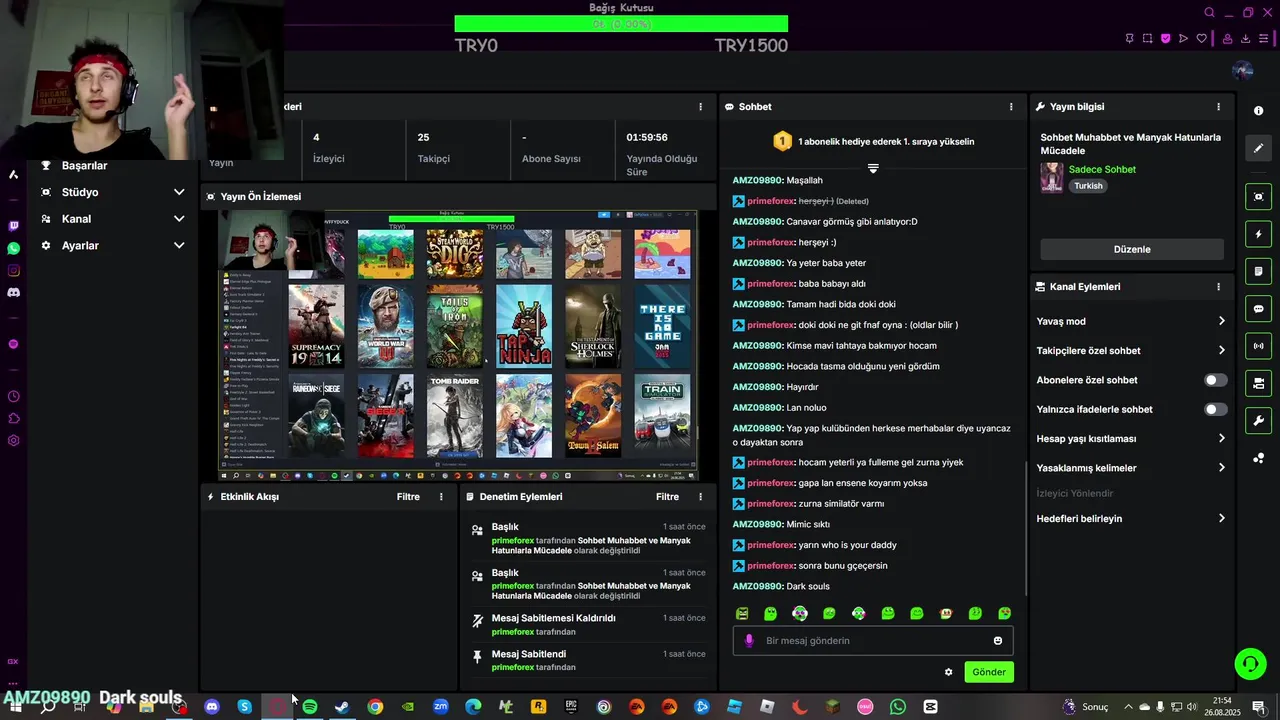Toggle the camera panel icon in right rail
Screen dimensions: 1280x720
pyautogui.click(x=1258, y=383)
